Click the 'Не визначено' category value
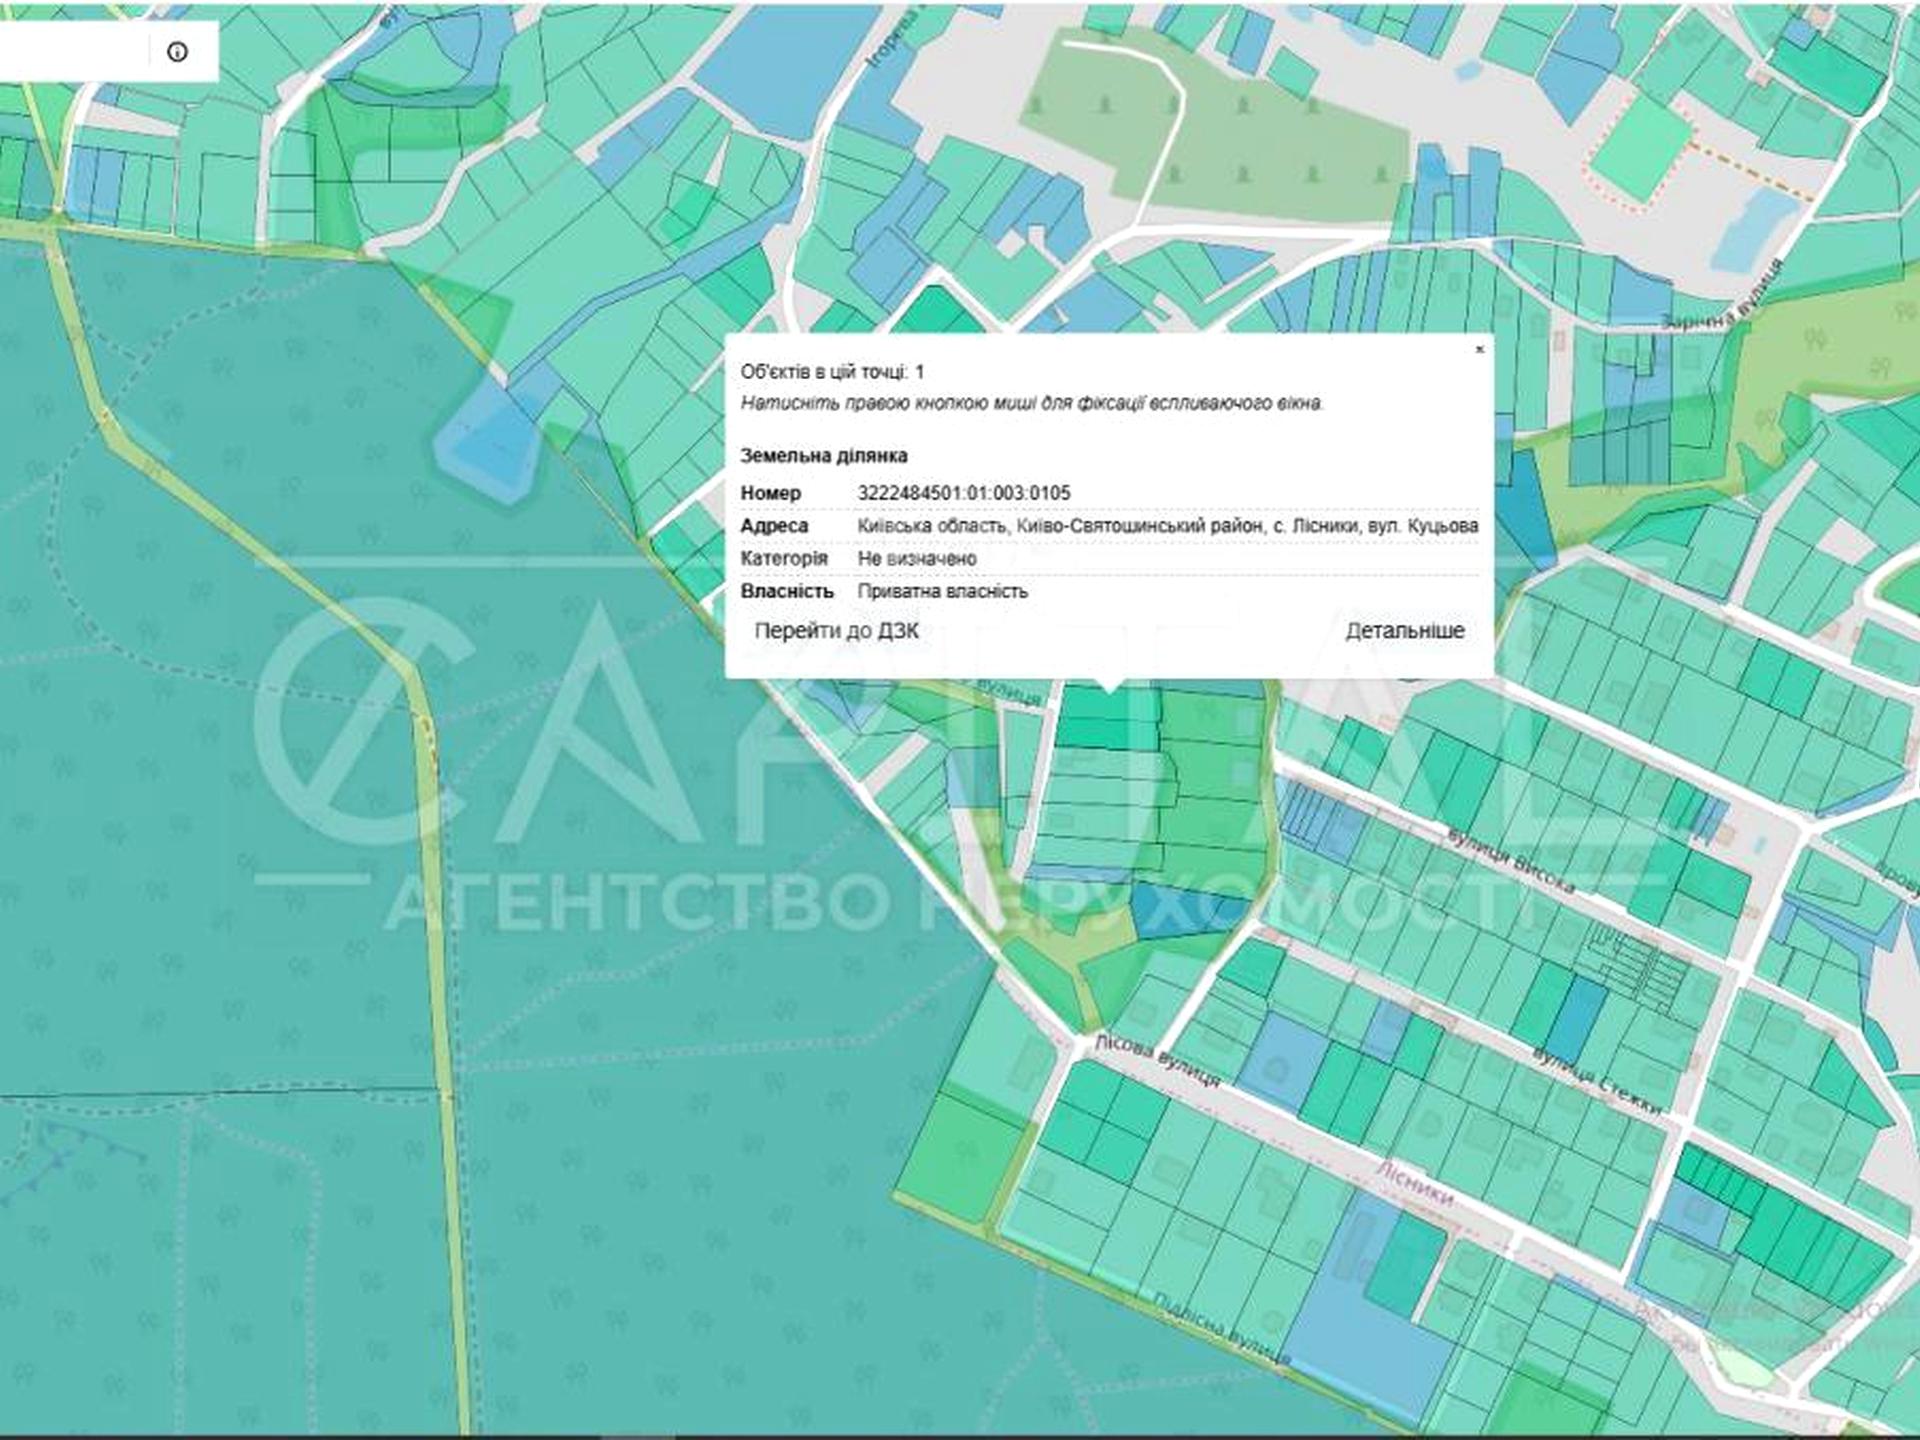Image resolution: width=1920 pixels, height=1440 pixels. tap(916, 559)
